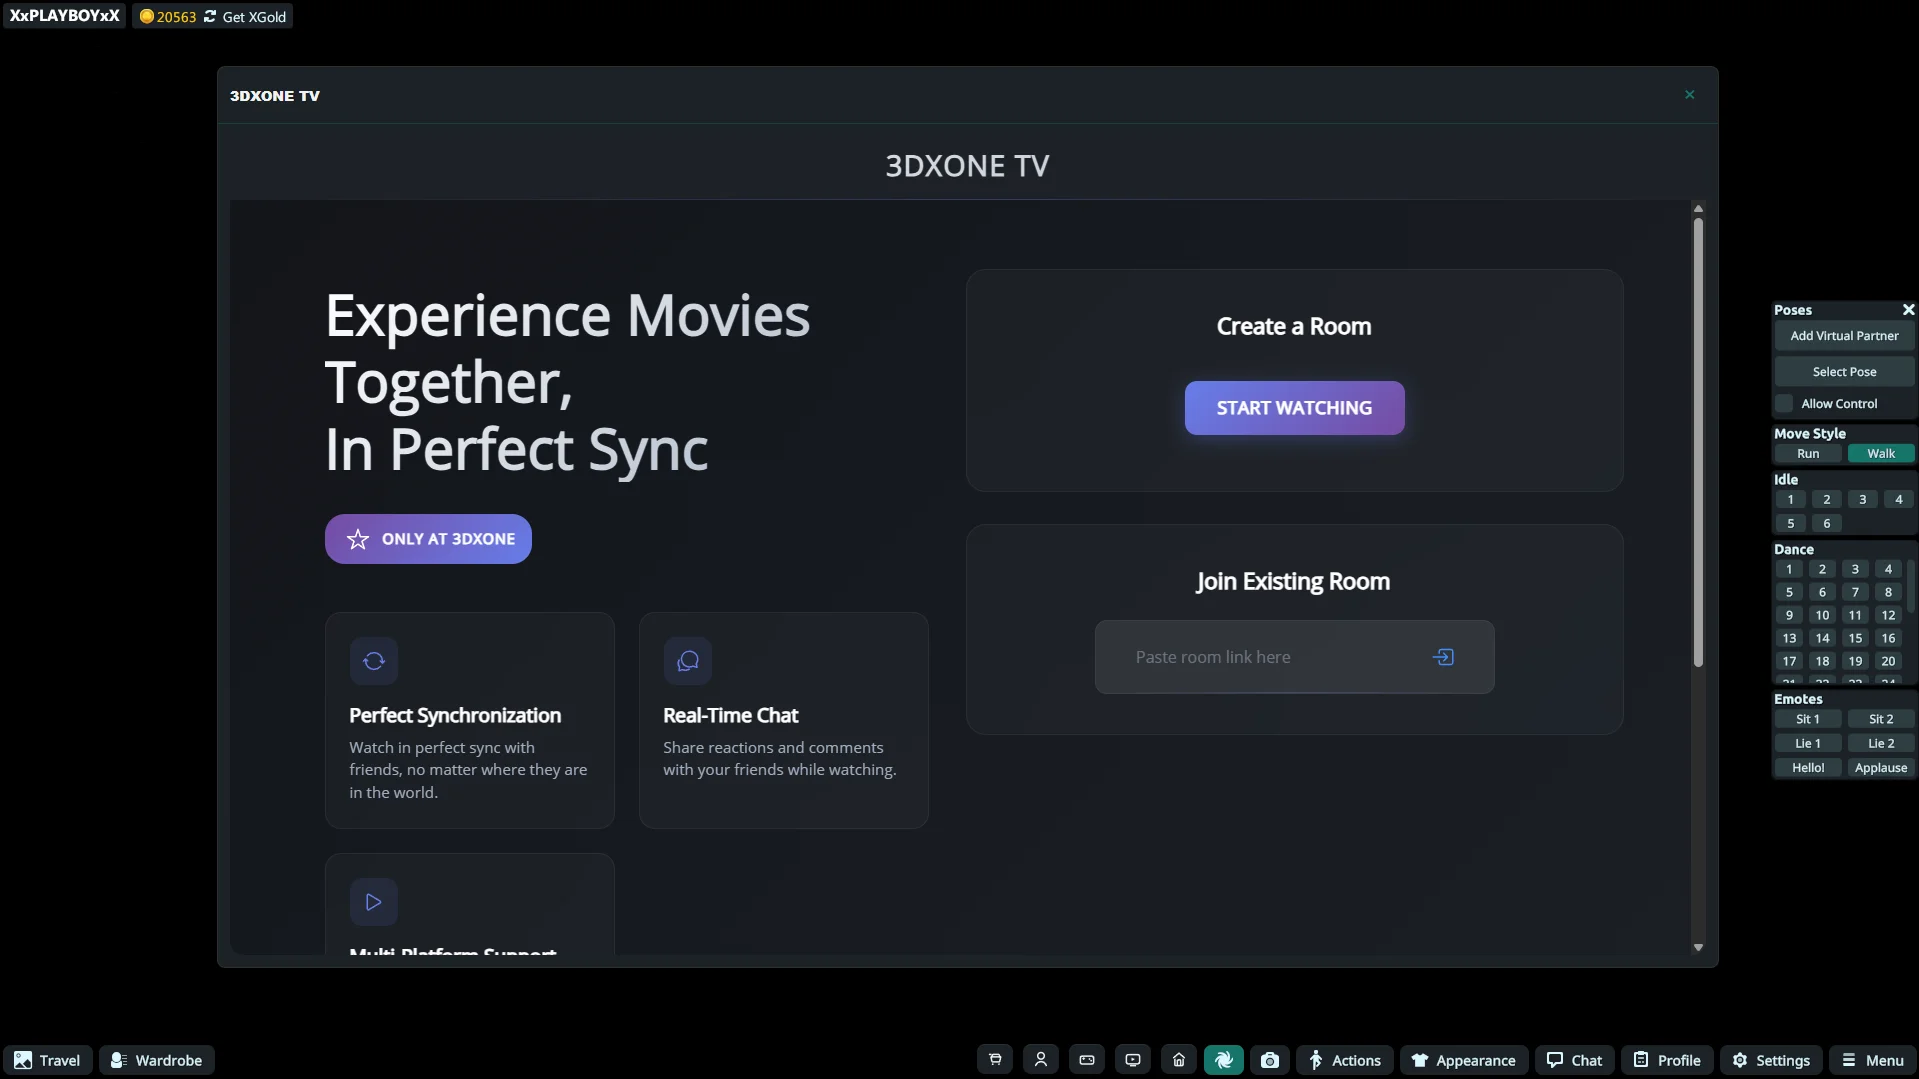1919x1079 pixels.
Task: Submit room link with the enter arrow icon
Action: pos(1444,657)
